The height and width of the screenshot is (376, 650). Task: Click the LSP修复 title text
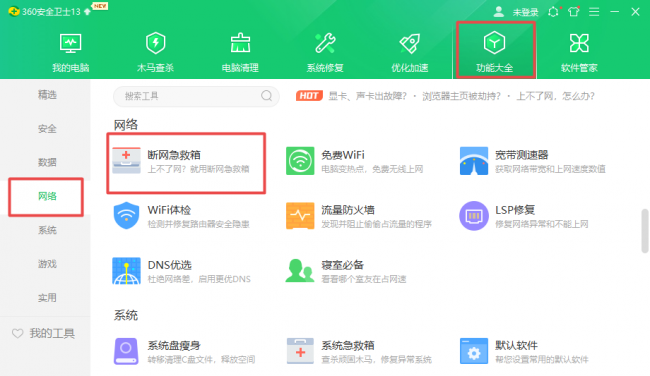pyautogui.click(x=515, y=210)
